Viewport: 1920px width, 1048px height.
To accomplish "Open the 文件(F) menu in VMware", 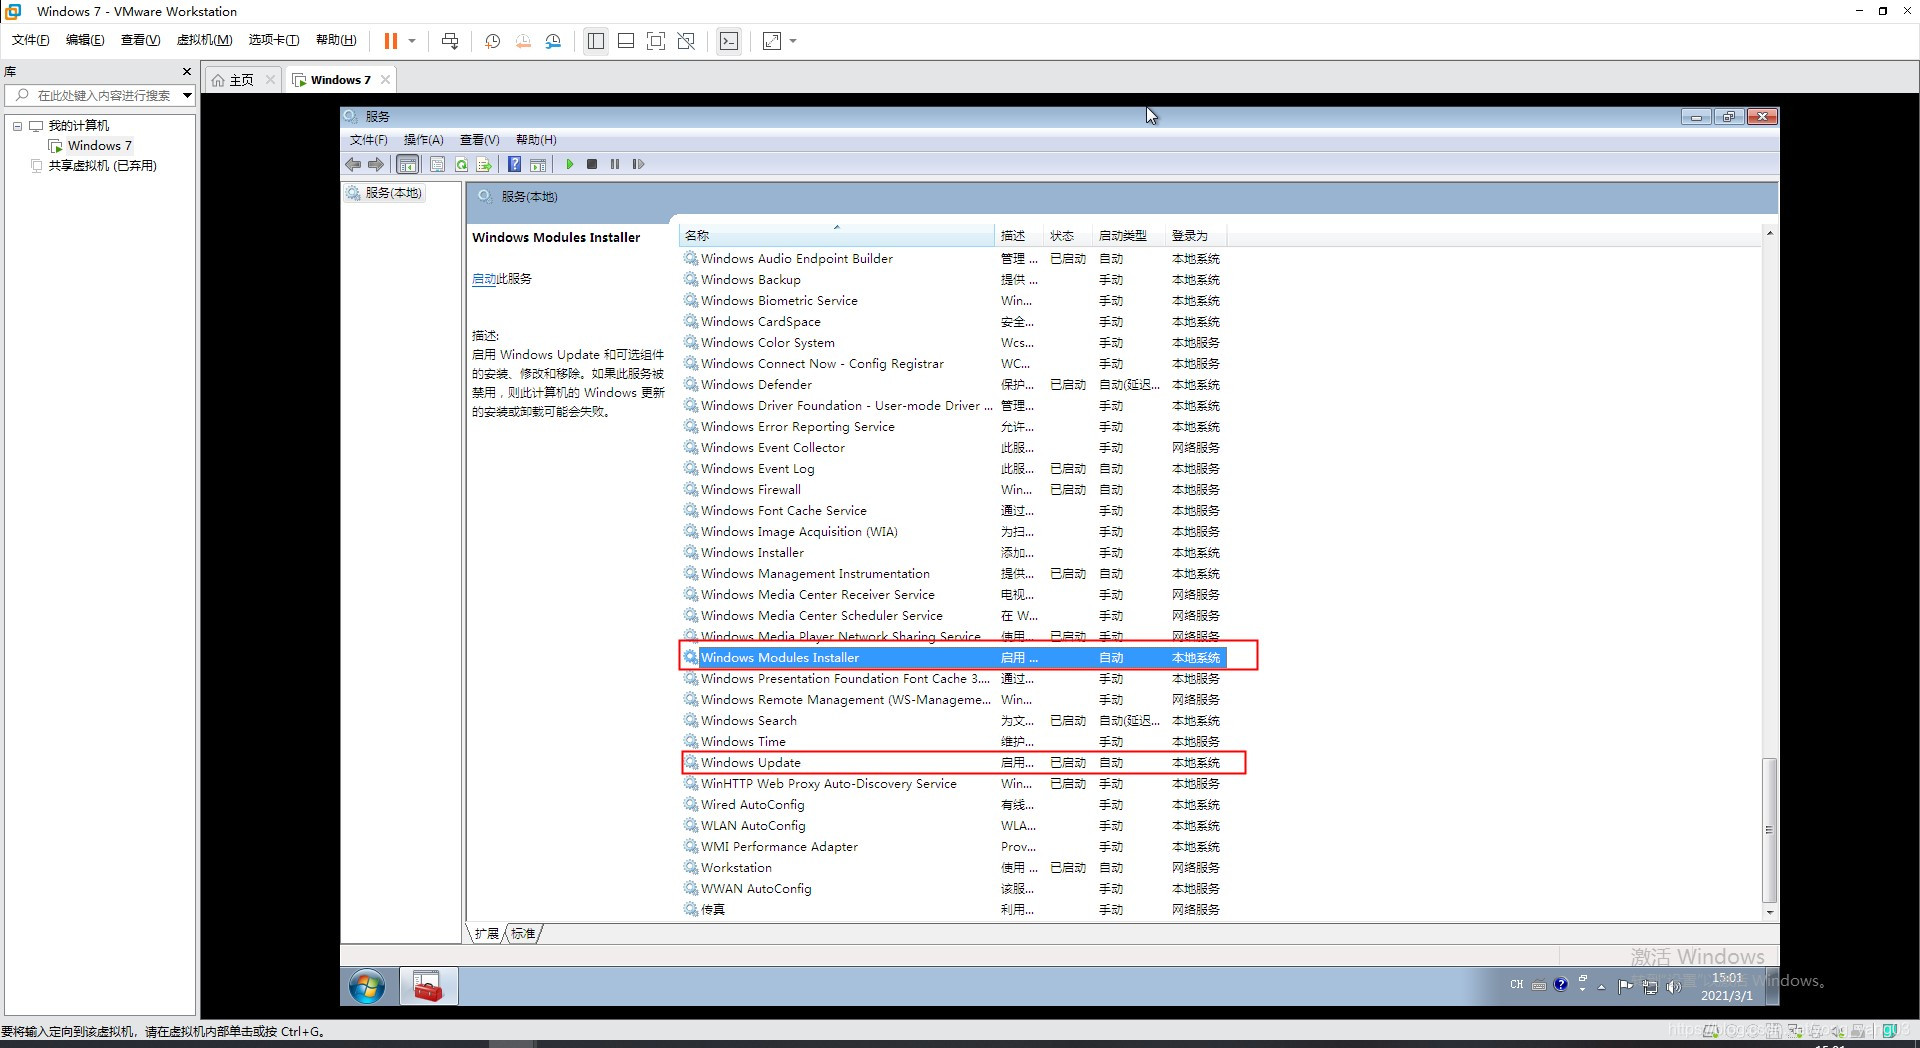I will coord(30,40).
